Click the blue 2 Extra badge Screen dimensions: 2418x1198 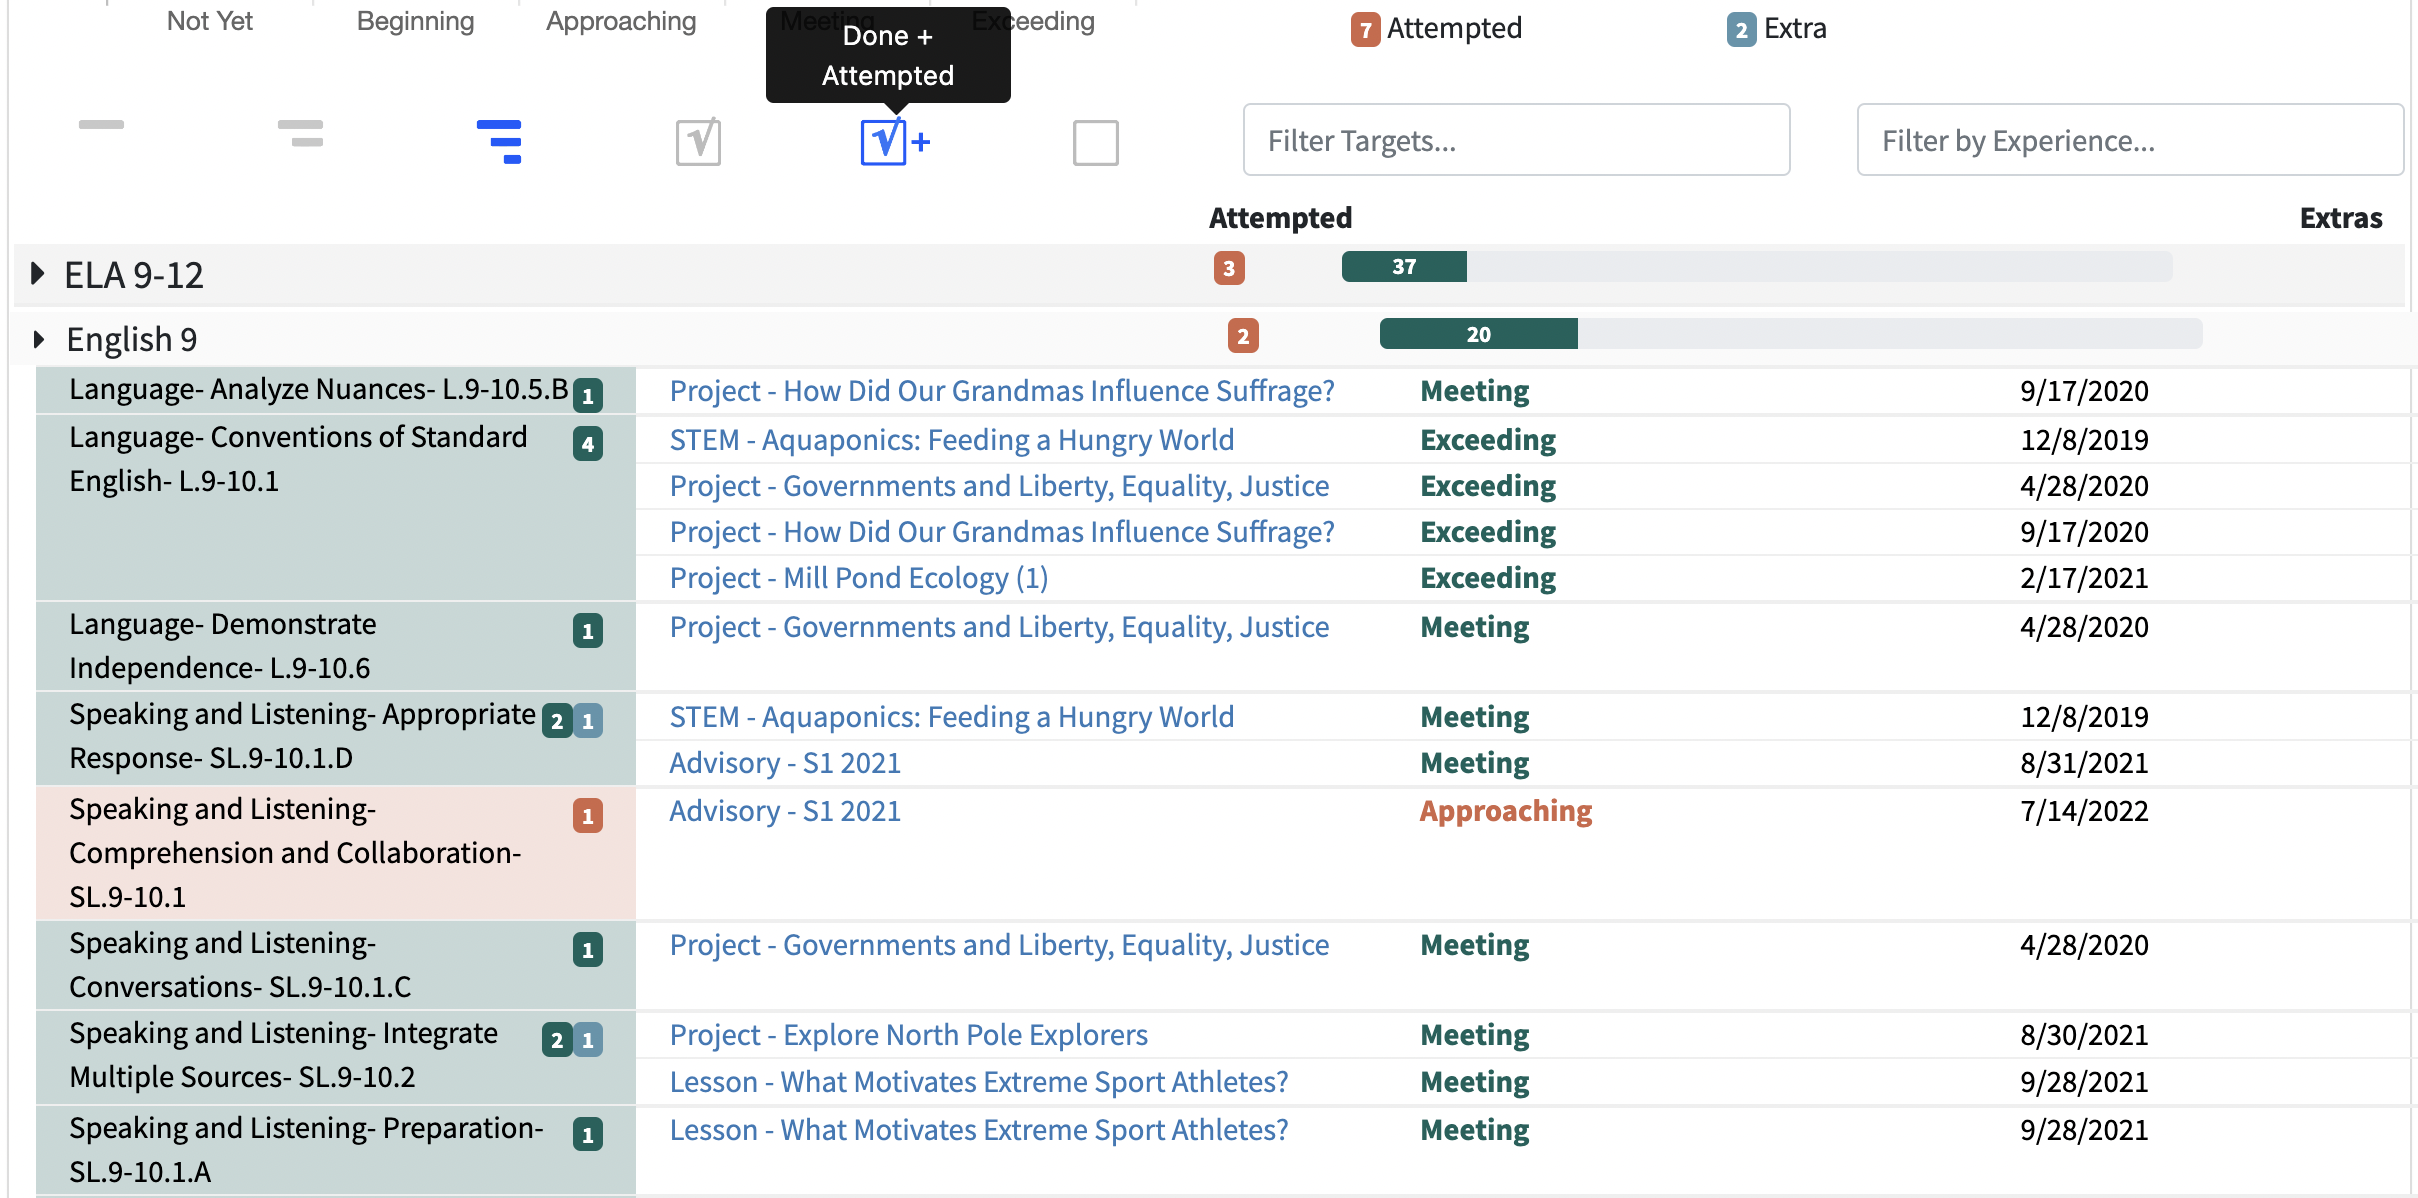(1741, 30)
